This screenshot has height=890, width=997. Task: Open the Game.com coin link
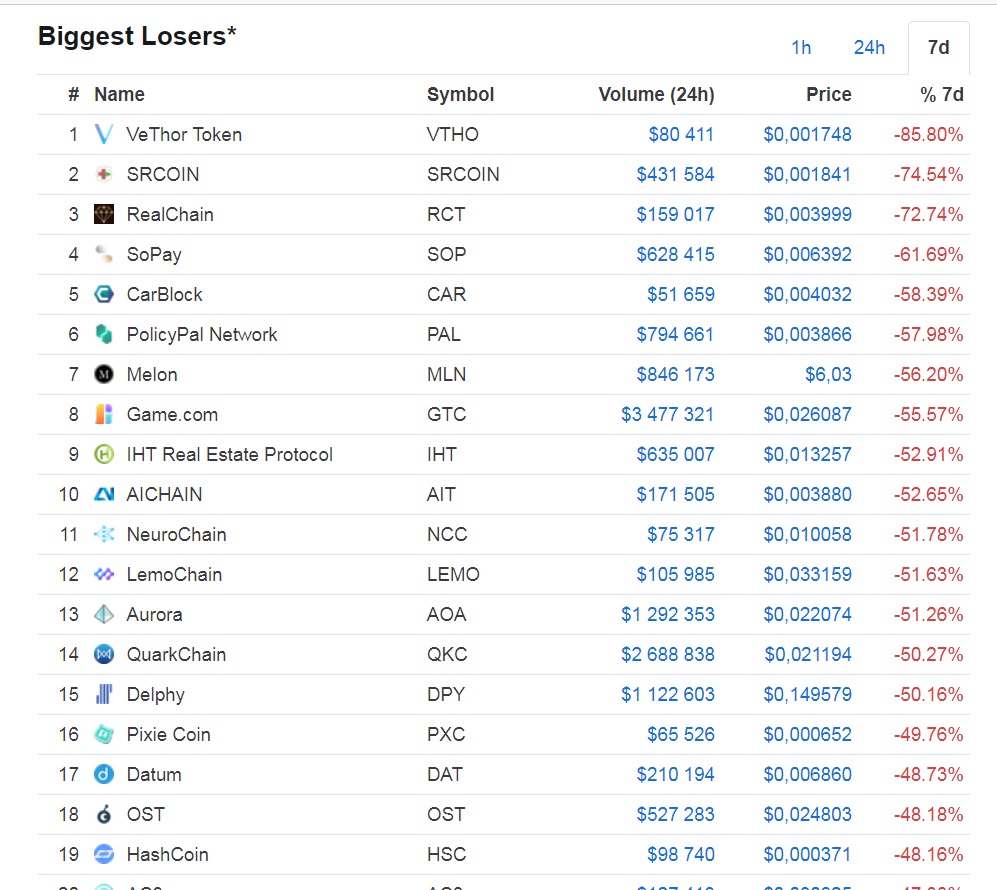[172, 414]
